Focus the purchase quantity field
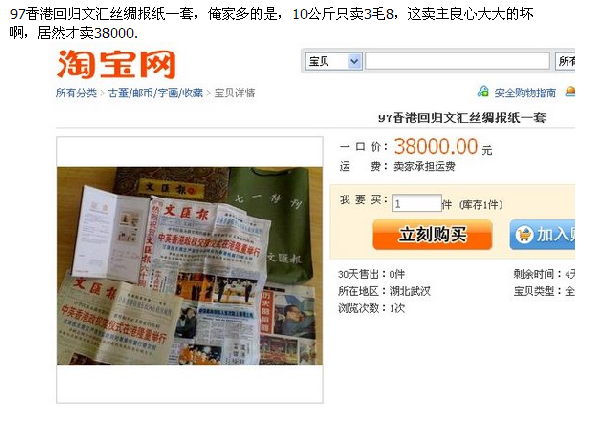Image resolution: width=606 pixels, height=422 pixels. (417, 203)
